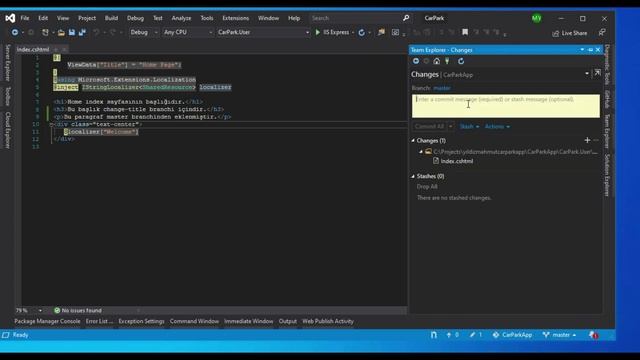Click the bookmark icon in toolbar
The image size is (640, 360).
[465, 32]
